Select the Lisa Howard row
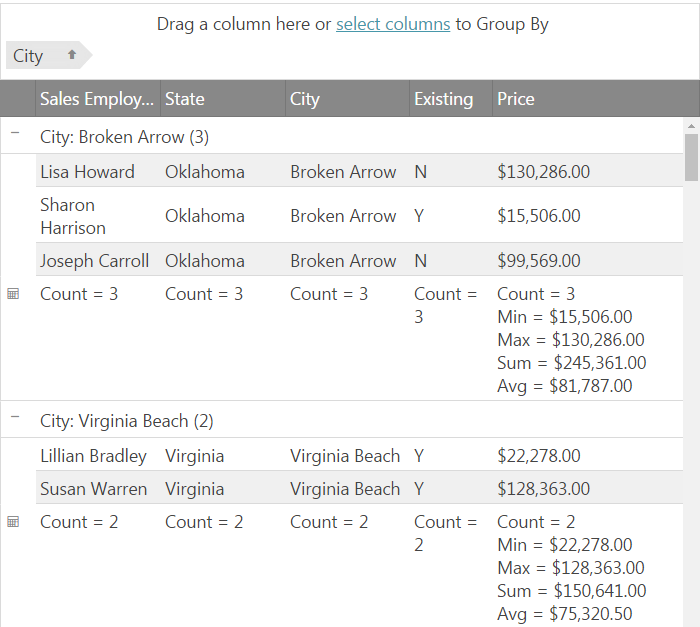 [87, 172]
